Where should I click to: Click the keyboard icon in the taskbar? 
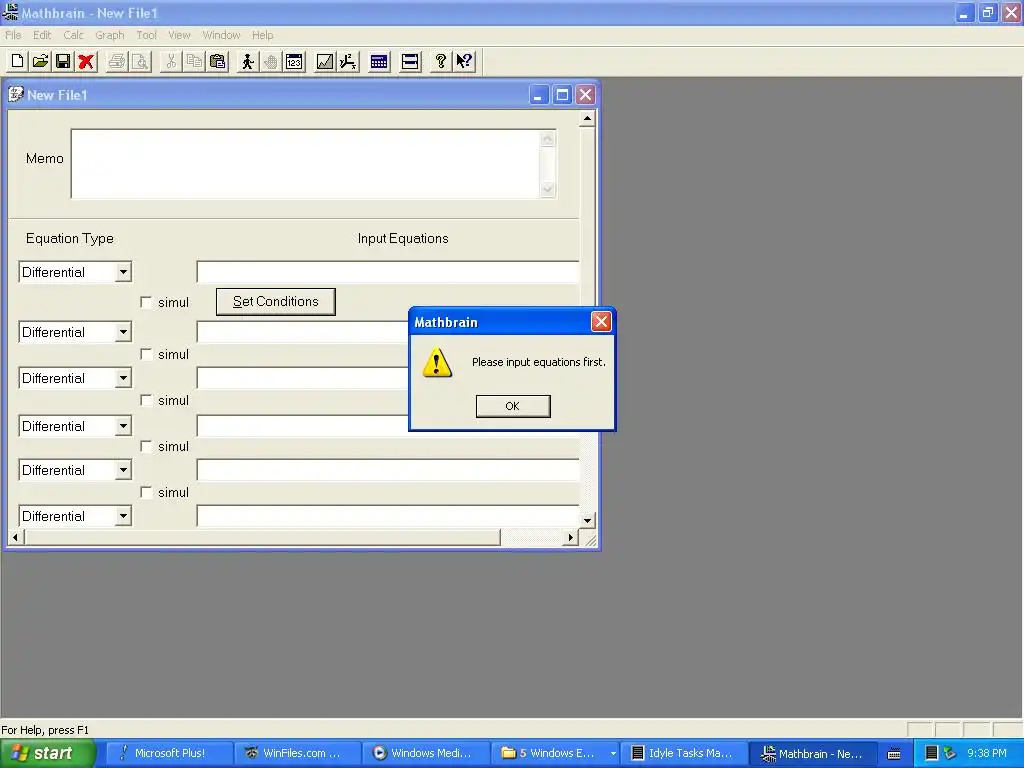click(894, 754)
